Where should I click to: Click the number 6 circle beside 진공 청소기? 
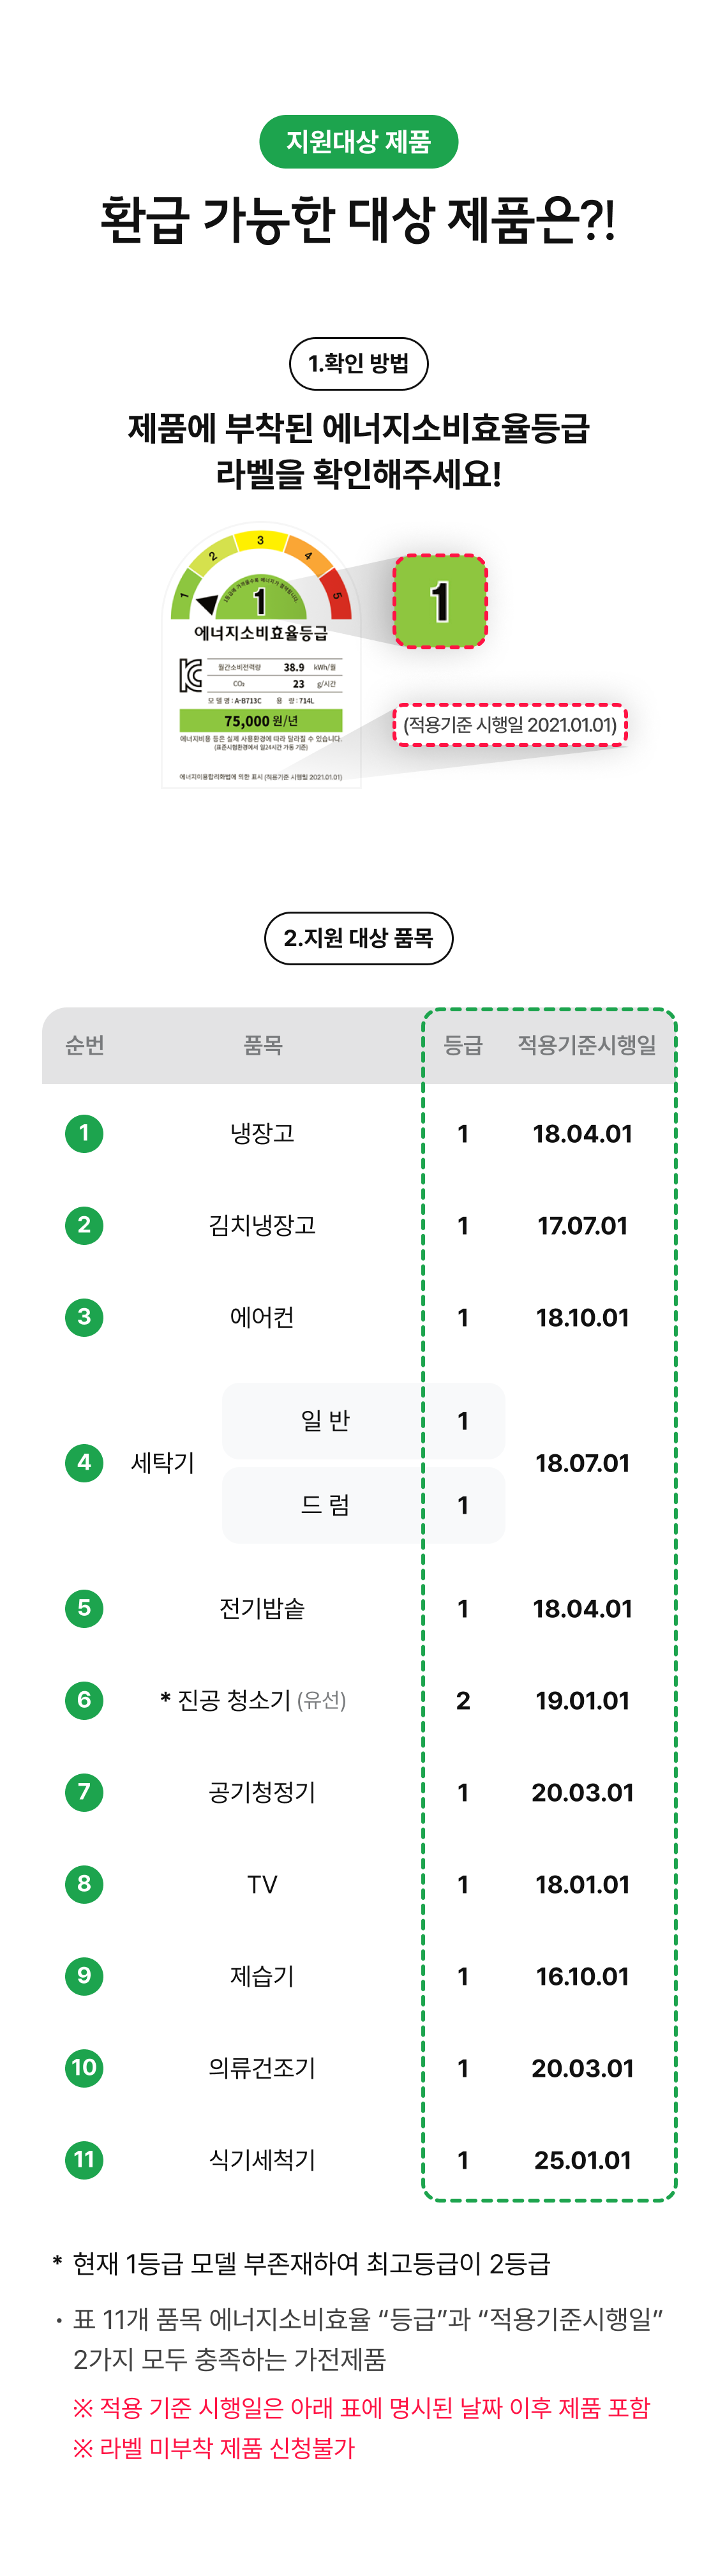tap(84, 1700)
